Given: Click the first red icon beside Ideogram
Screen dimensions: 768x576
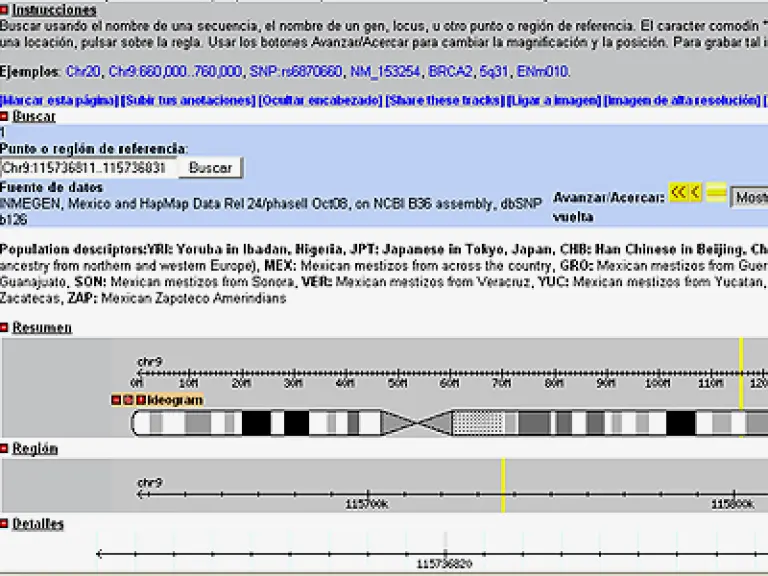Looking at the screenshot, I should [116, 400].
